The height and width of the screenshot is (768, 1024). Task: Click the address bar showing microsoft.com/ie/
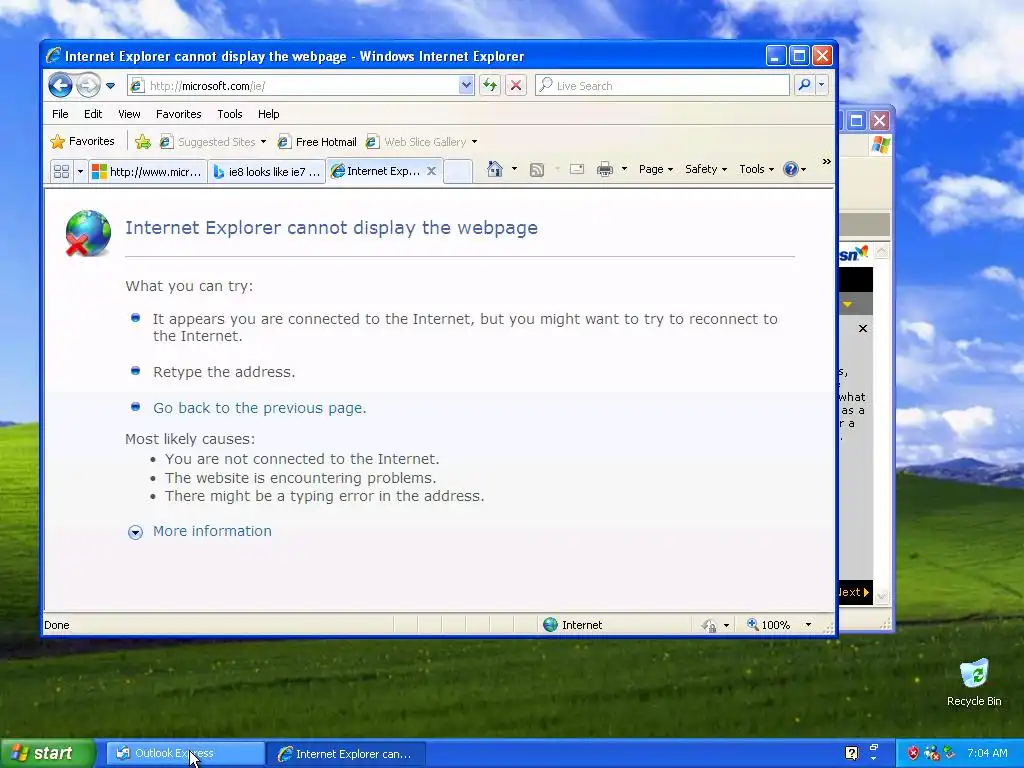tap(293, 86)
